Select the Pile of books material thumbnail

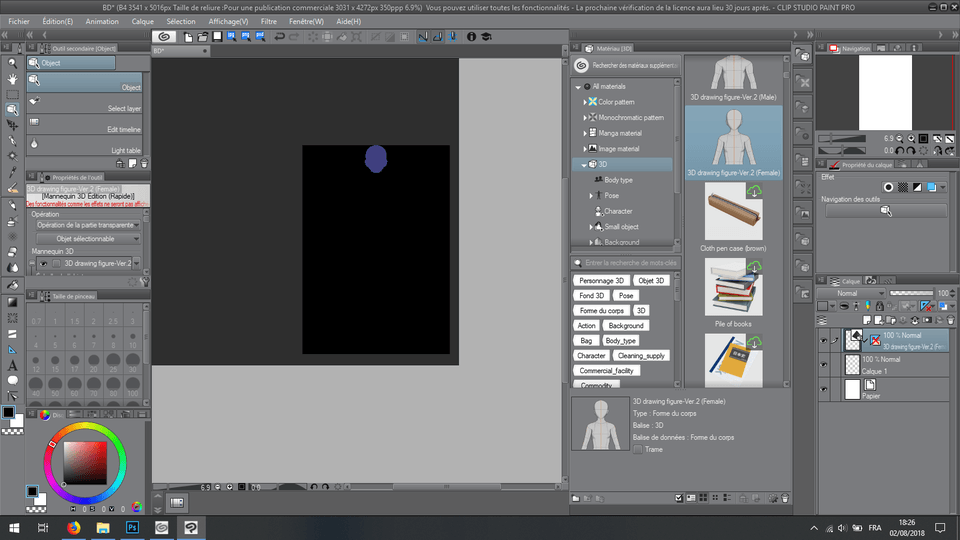(733, 287)
